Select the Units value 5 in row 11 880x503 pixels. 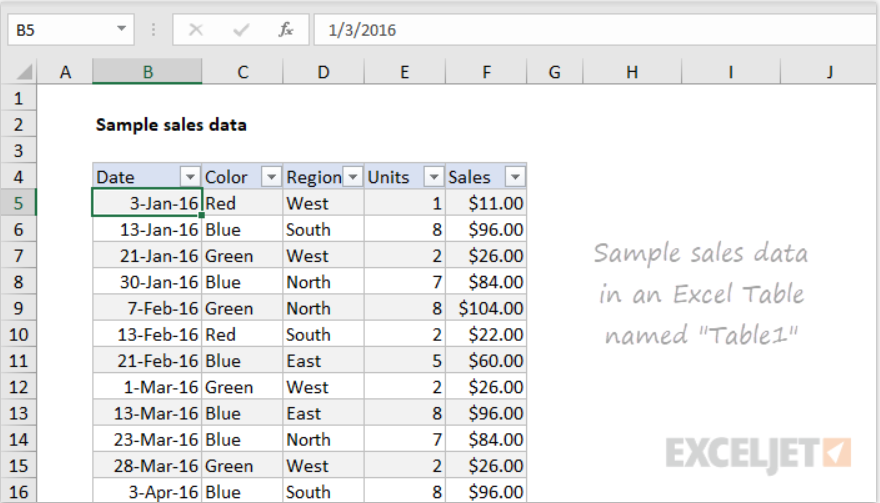click(x=405, y=360)
